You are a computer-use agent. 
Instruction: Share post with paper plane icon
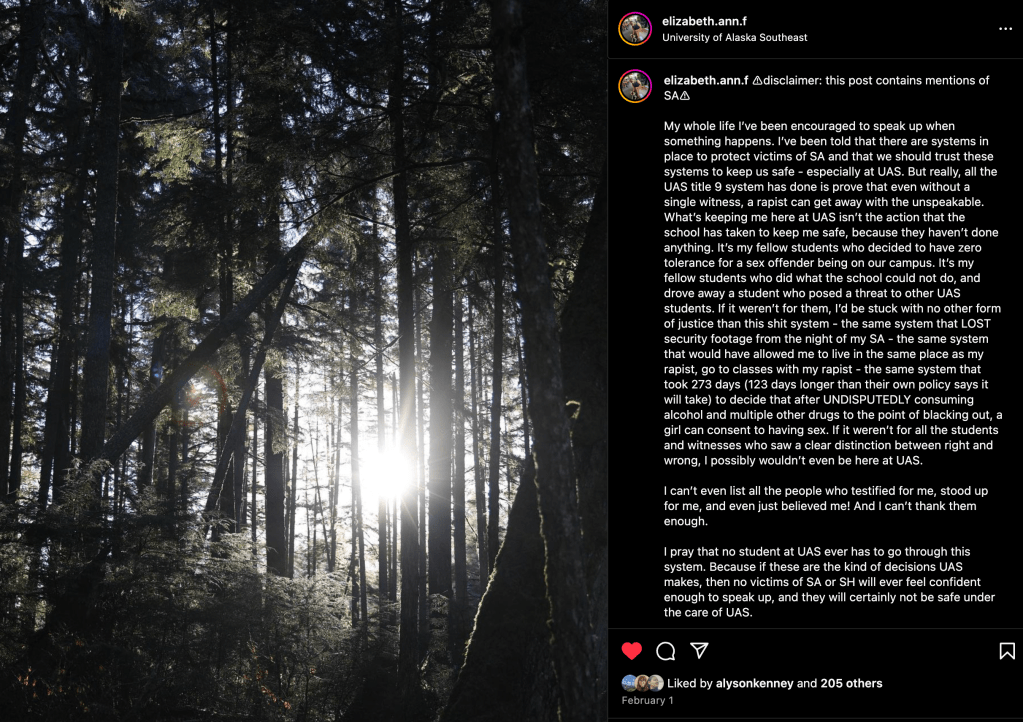click(x=700, y=651)
